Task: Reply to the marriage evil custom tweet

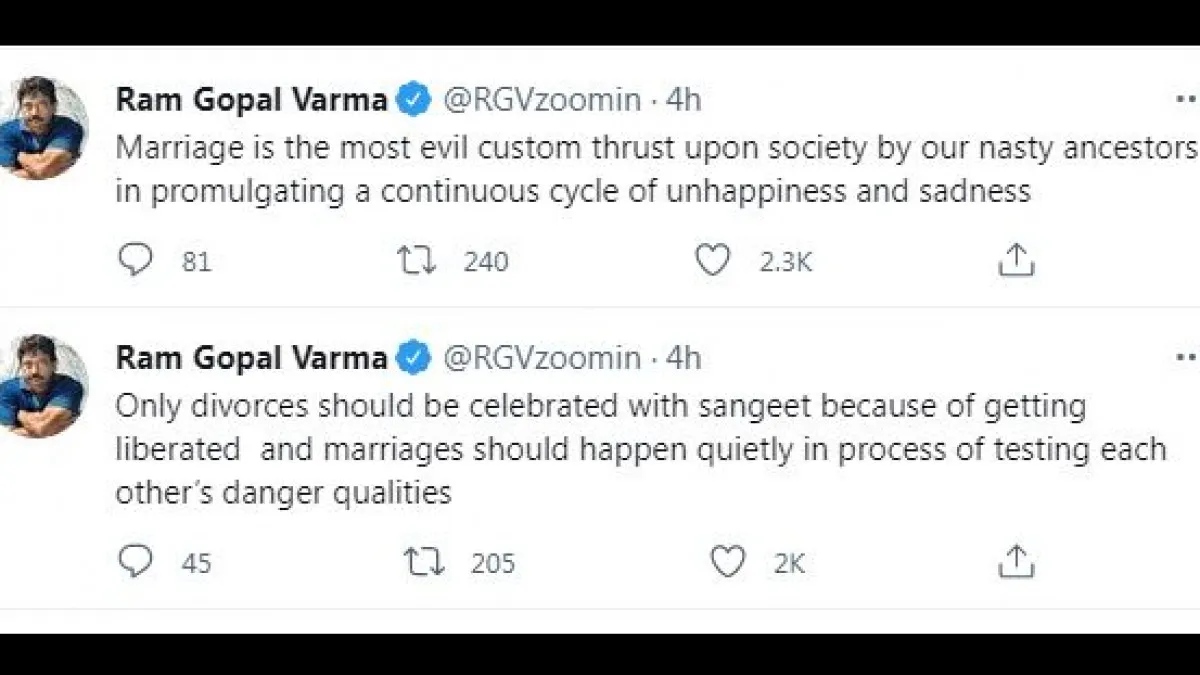Action: [x=135, y=260]
